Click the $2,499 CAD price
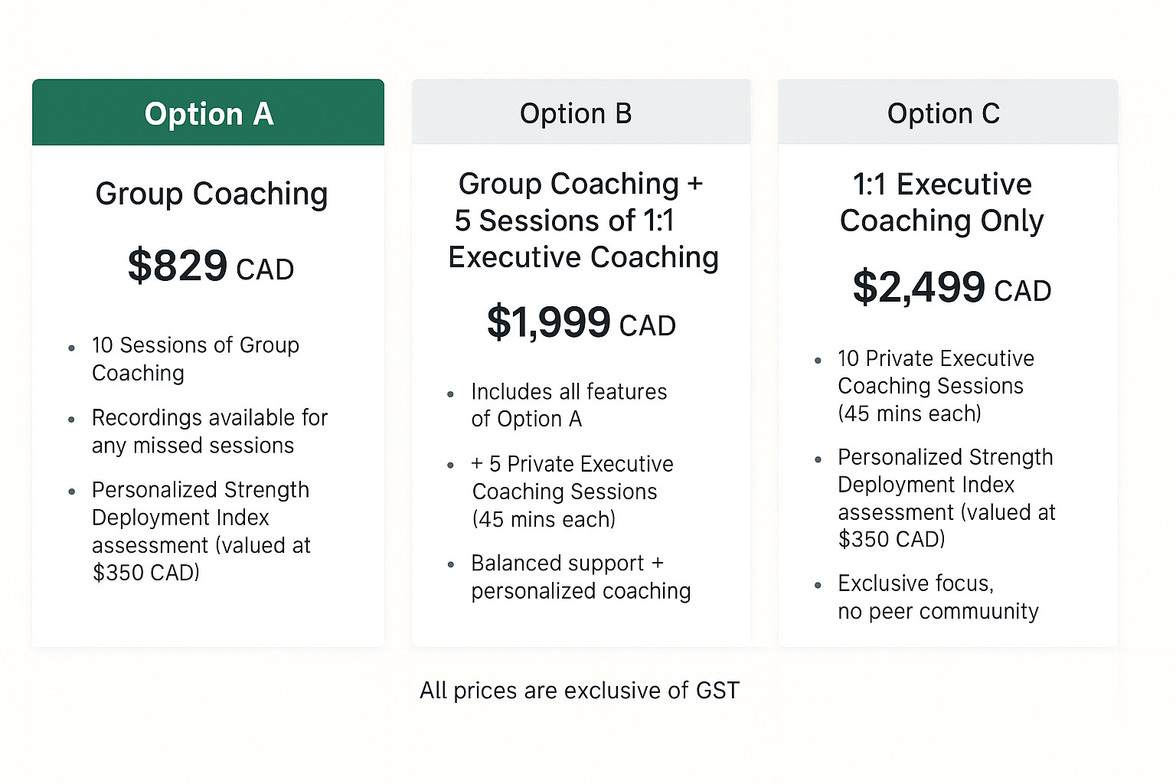 (952, 287)
